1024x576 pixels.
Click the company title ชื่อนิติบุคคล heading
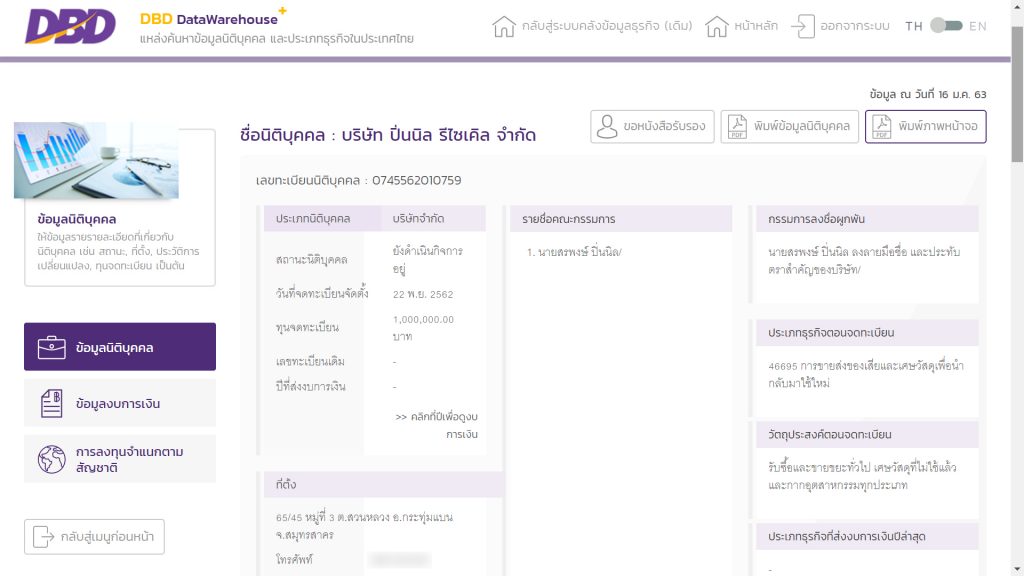click(x=388, y=135)
